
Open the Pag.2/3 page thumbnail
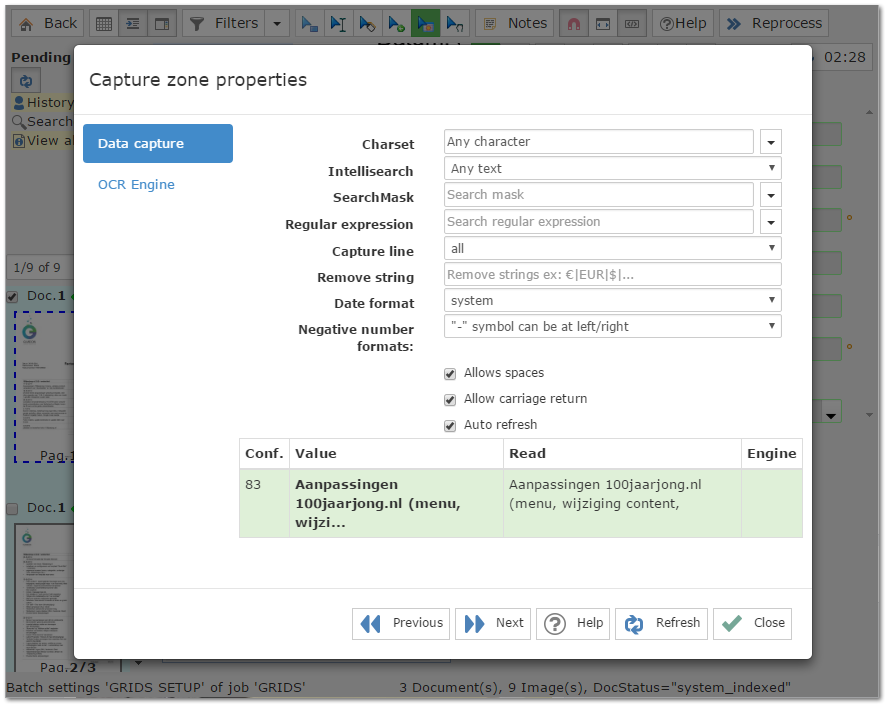pos(44,599)
